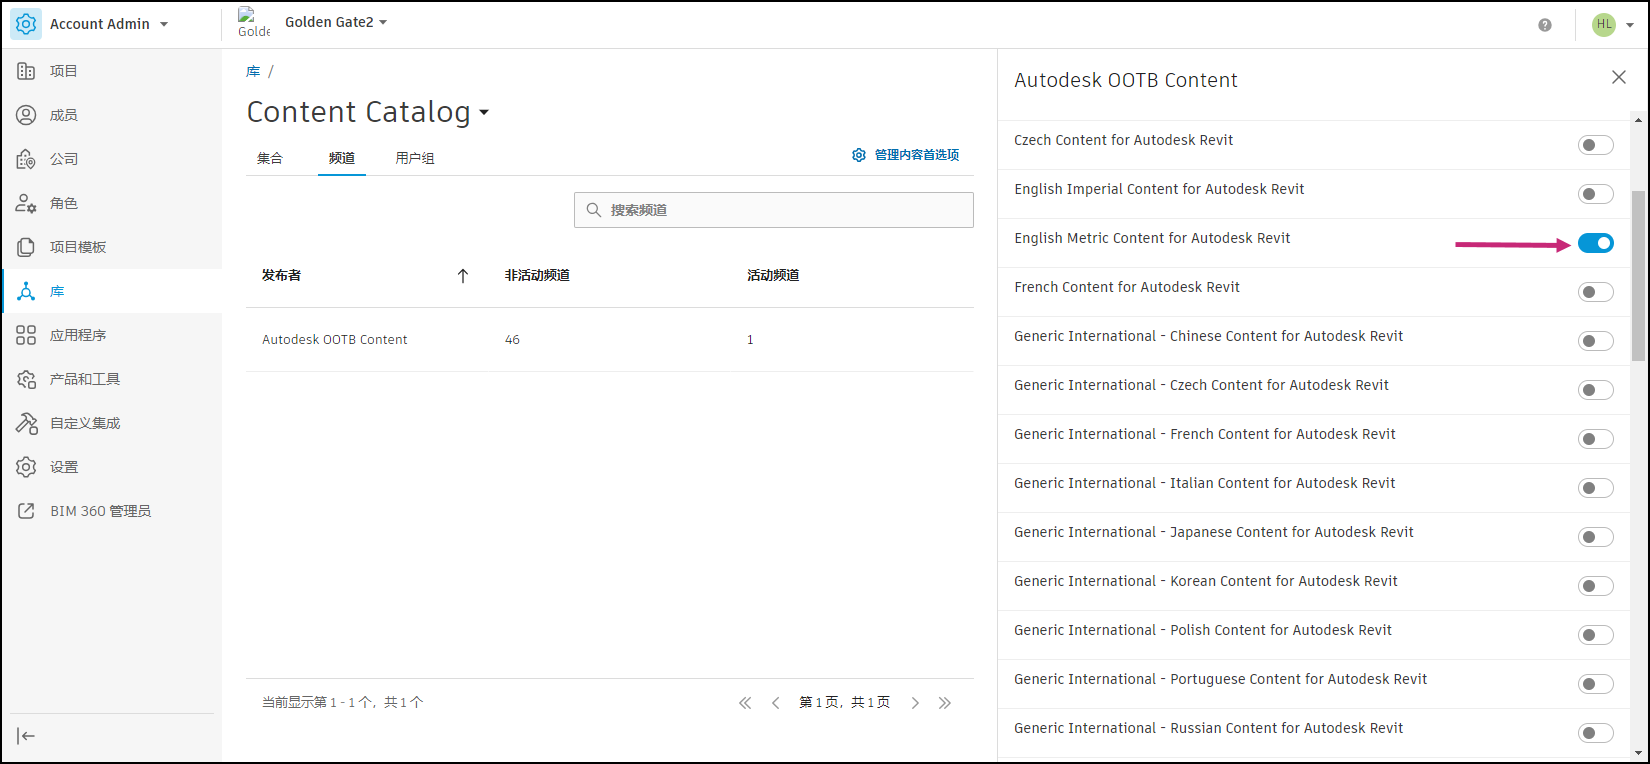Viewport: 1650px width, 764px height.
Task: Expand the Content Catalog dropdown
Action: click(484, 113)
